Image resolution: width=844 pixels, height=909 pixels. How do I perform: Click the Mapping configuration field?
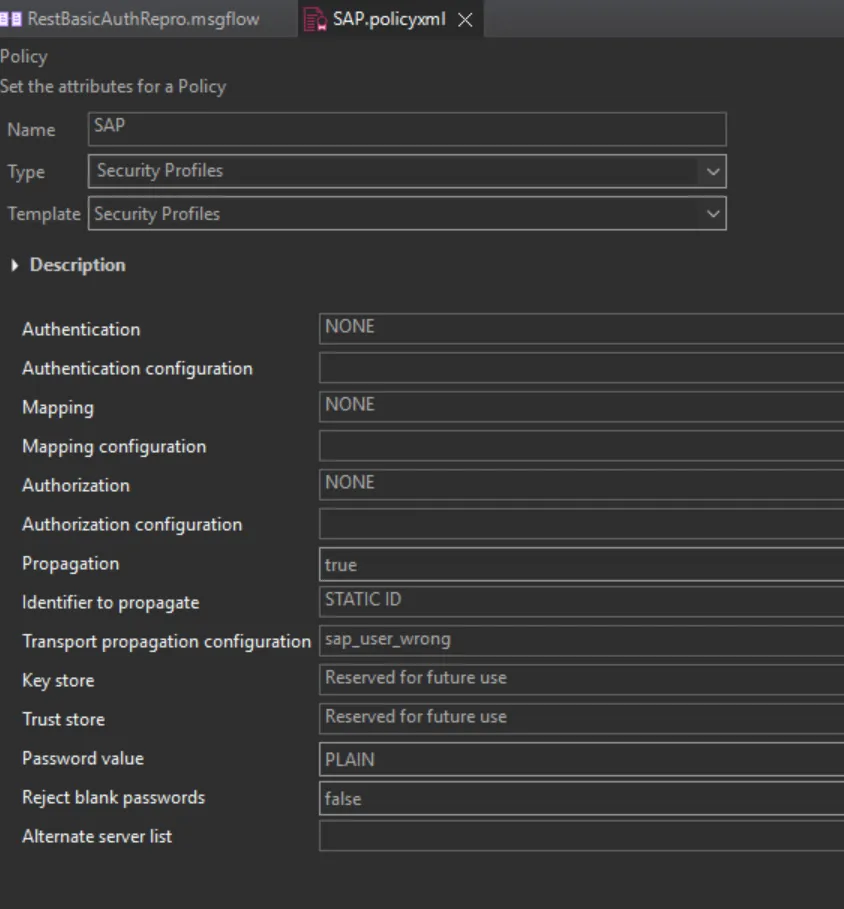[x=581, y=446]
